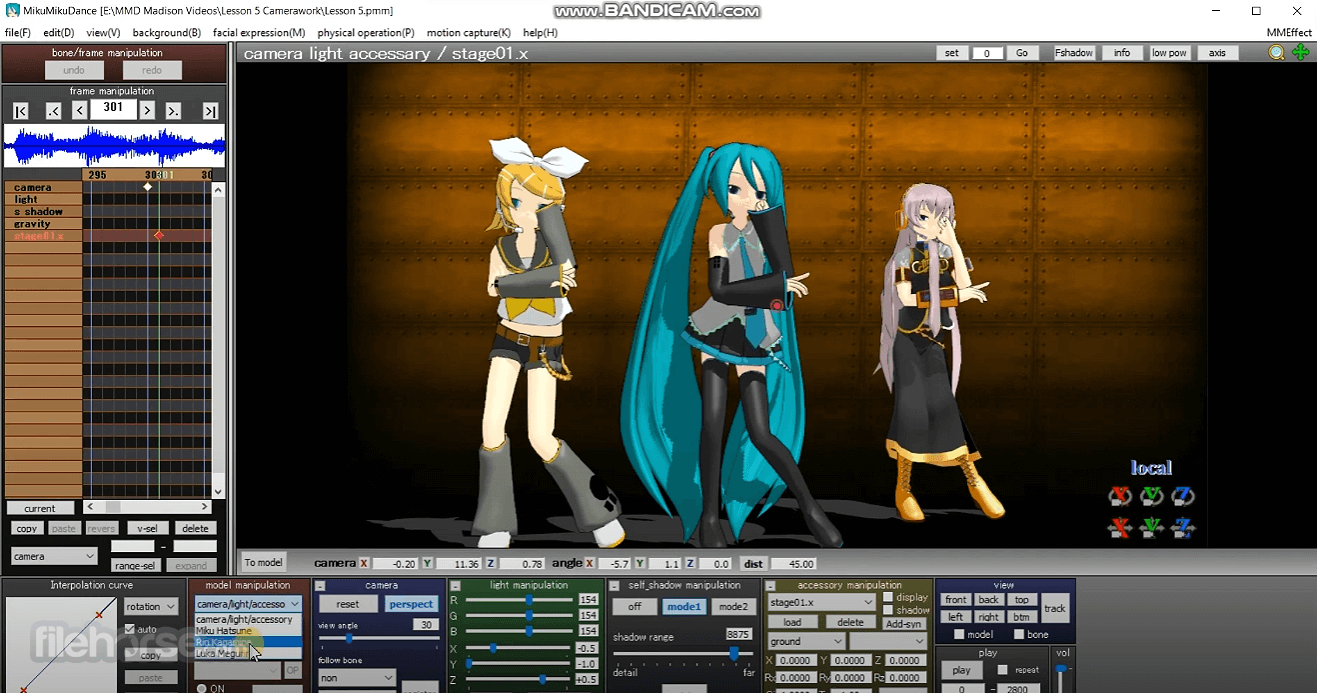The image size is (1317, 693).
Task: Click the stage01.x red keyframe diamond
Action: click(158, 236)
